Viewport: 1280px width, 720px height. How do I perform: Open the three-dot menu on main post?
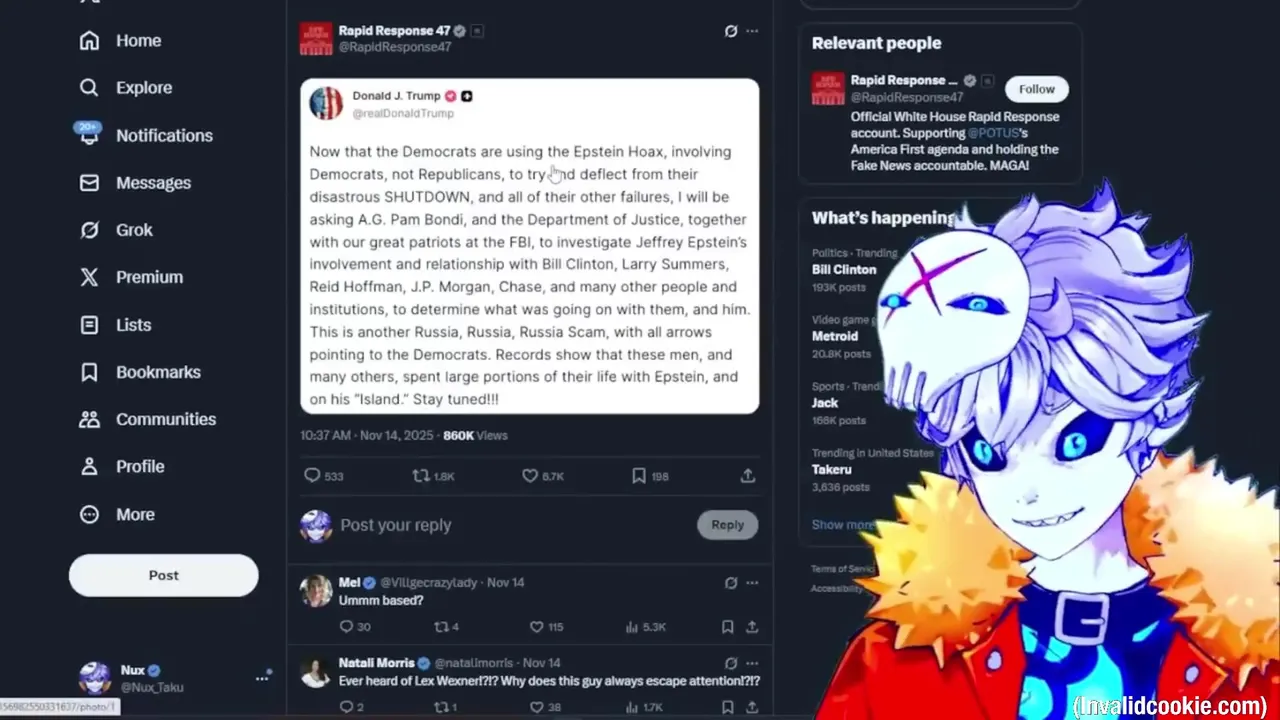tap(752, 31)
